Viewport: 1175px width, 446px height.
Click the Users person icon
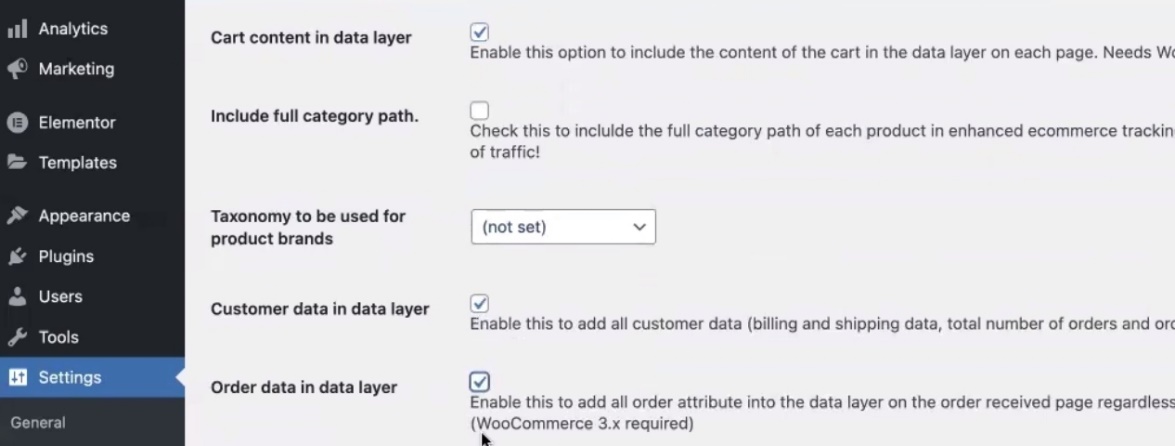pyautogui.click(x=17, y=297)
